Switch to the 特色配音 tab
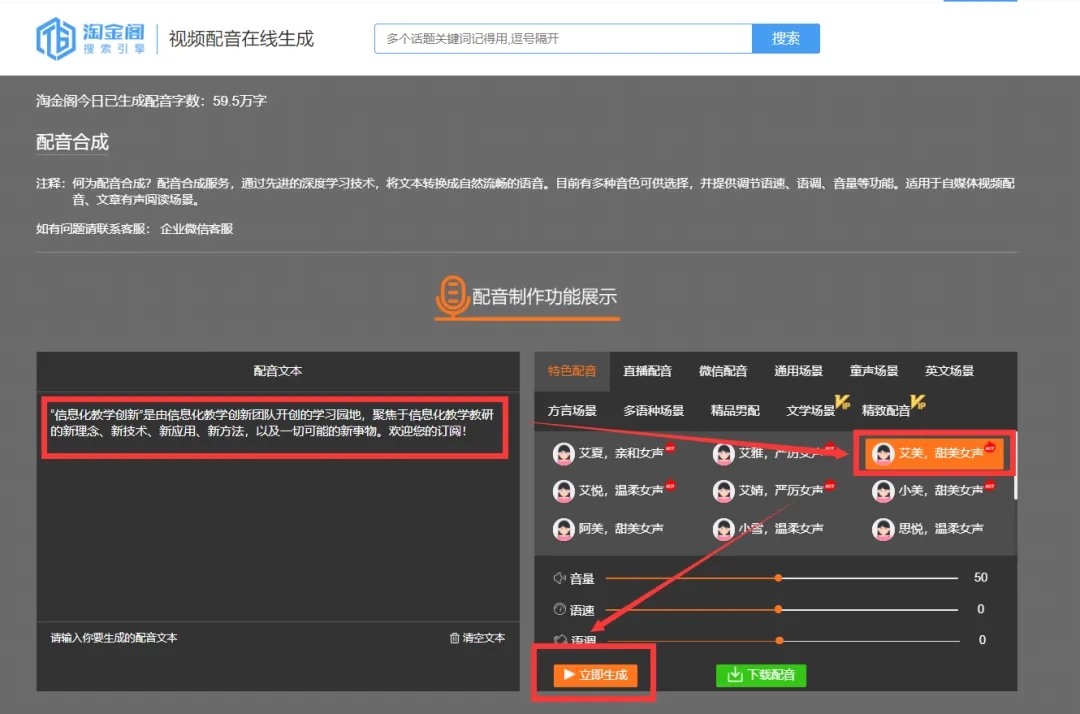Screen dimensions: 1080x714 (572, 371)
